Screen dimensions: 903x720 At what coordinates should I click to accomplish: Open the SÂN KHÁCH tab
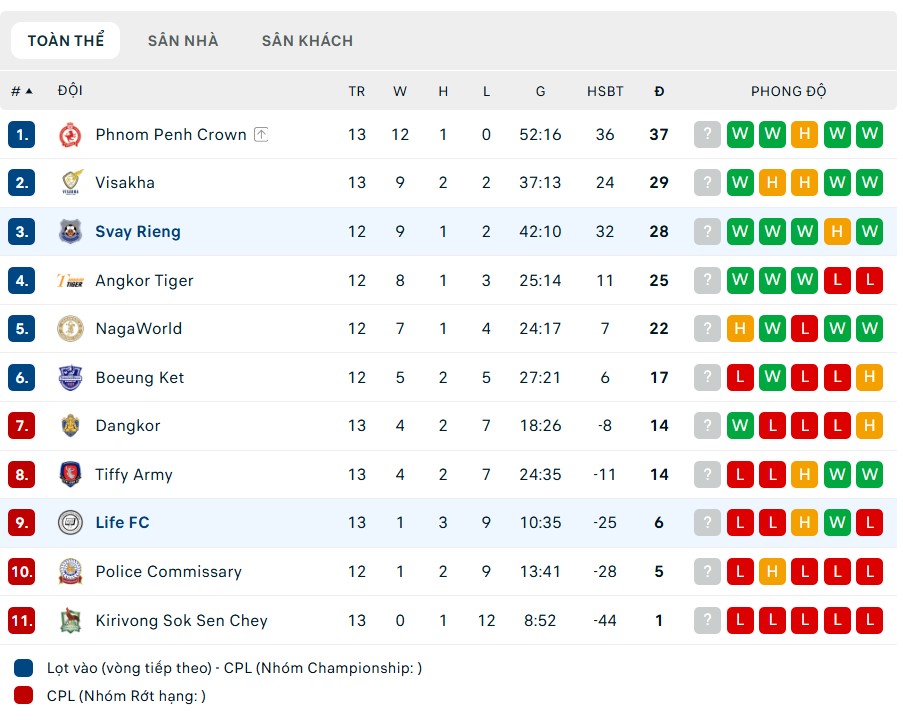click(x=307, y=41)
